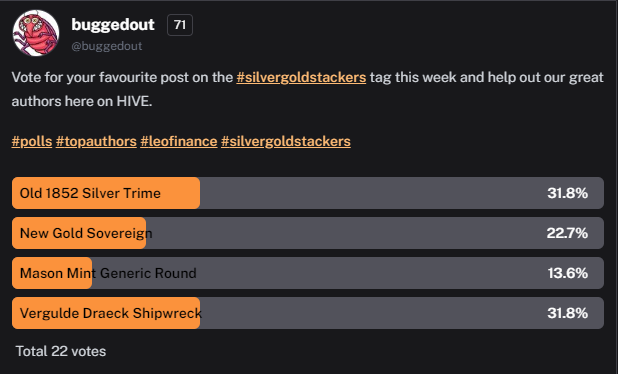Open the #leofinance hashtag
This screenshot has width=618, height=374.
(179, 141)
